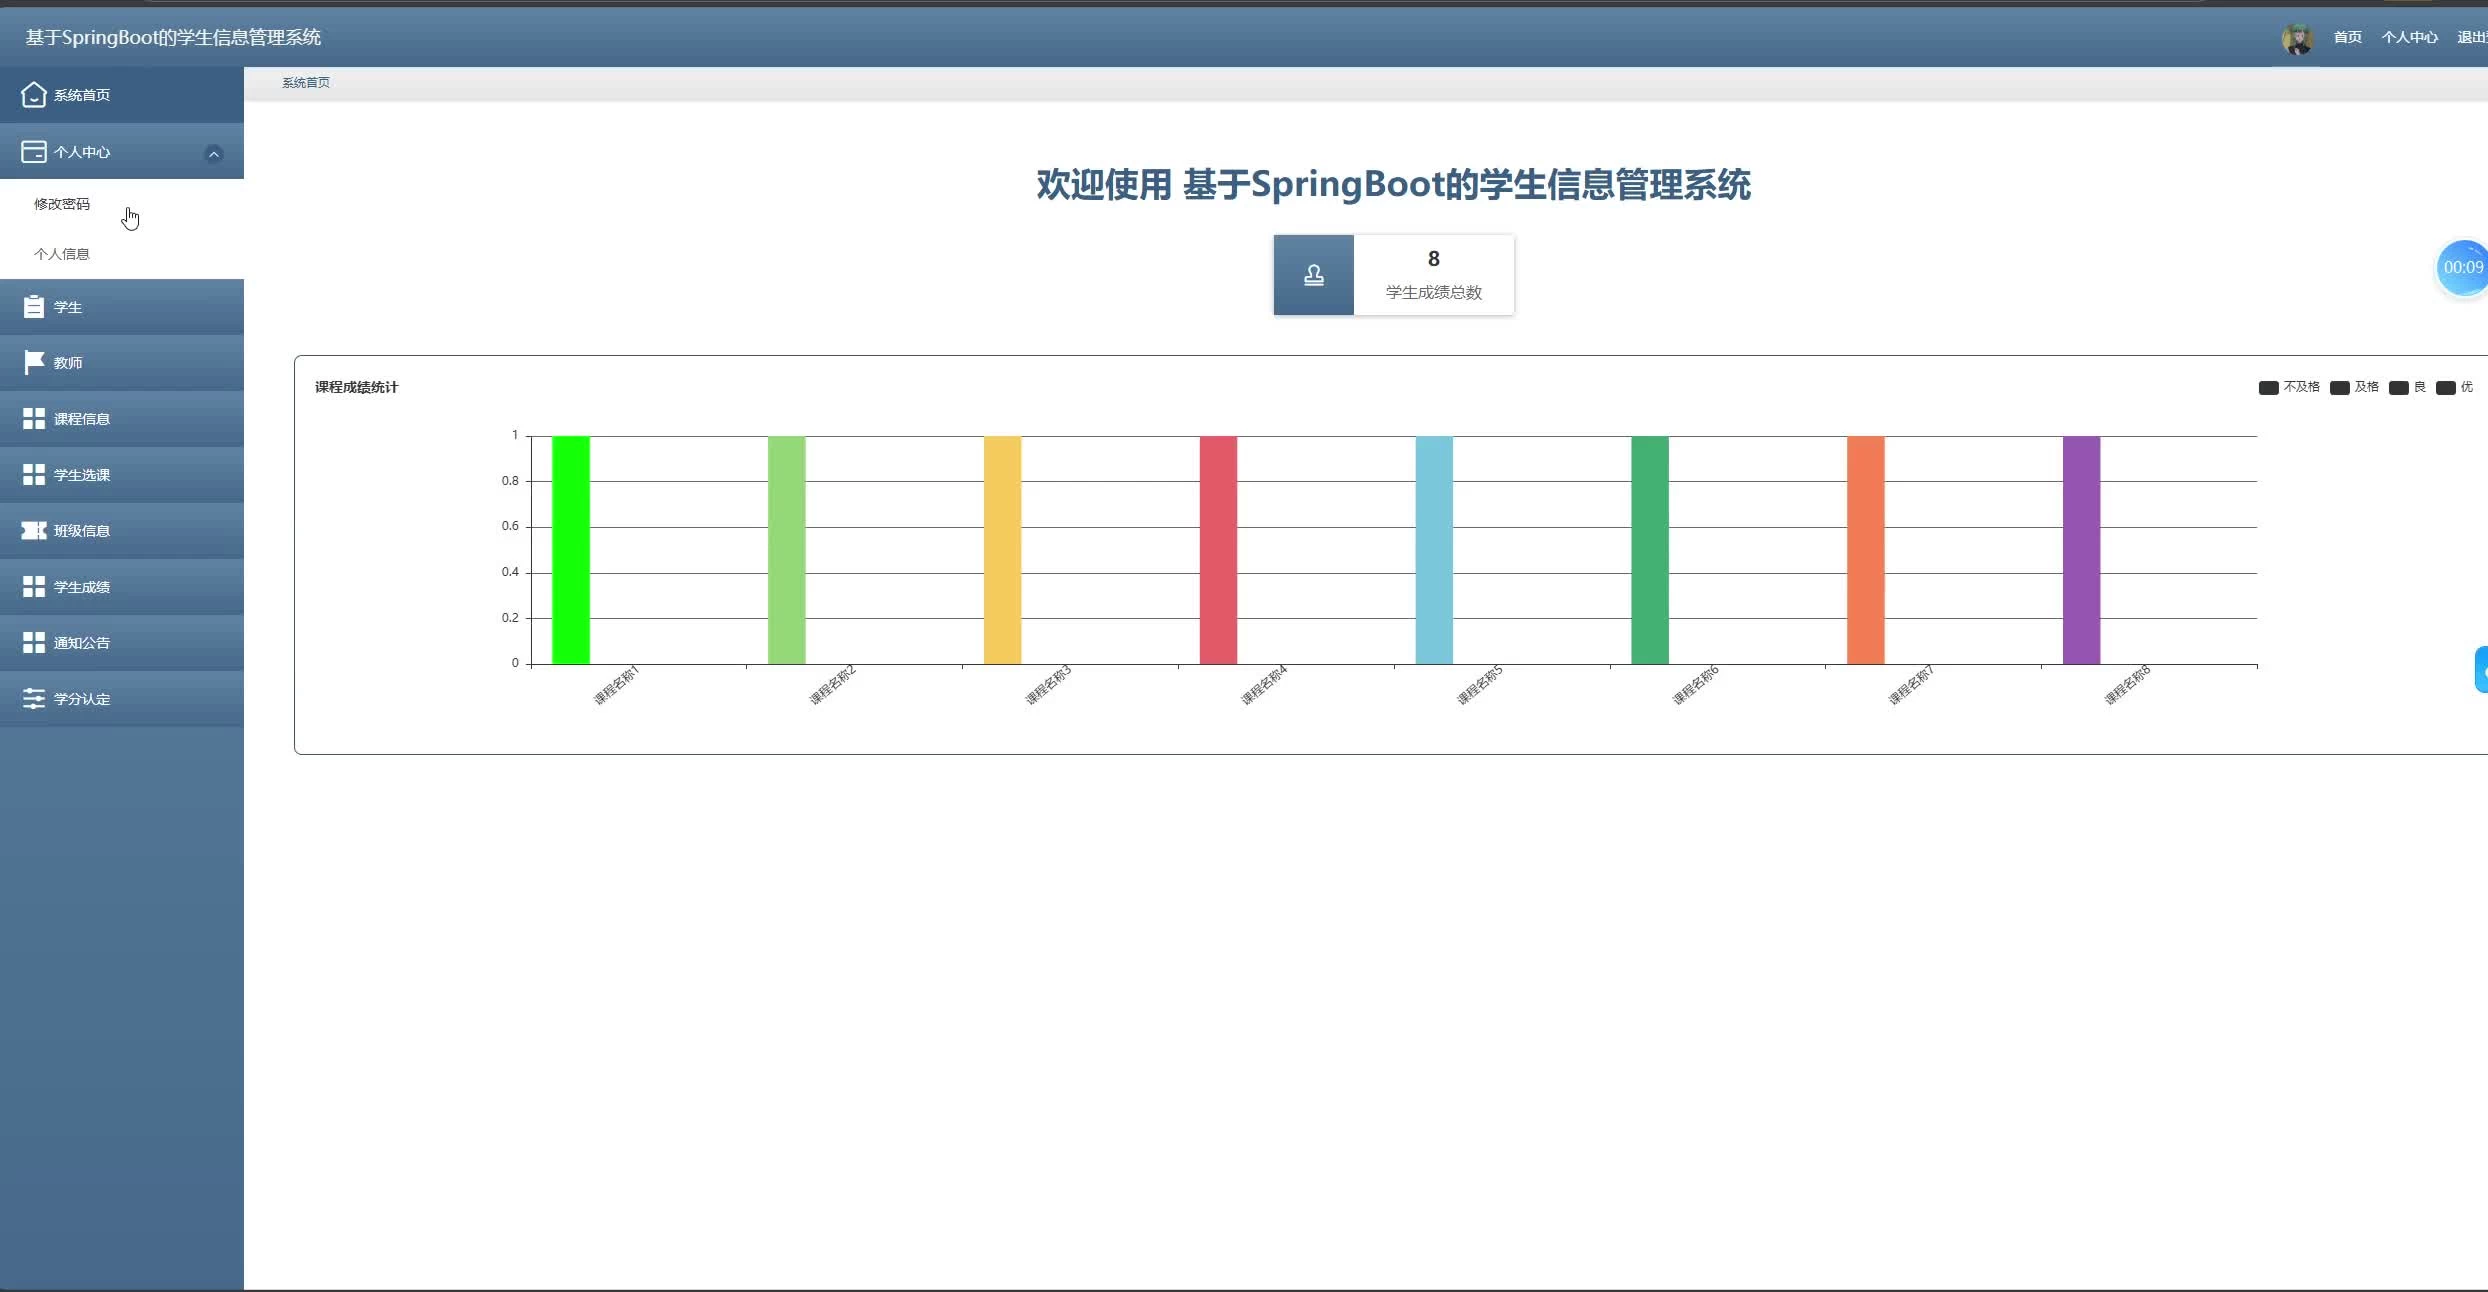Screen dimensions: 2488x1292
Task: Click the stamp icon on 学生成绩总数 card
Action: [x=1313, y=276]
